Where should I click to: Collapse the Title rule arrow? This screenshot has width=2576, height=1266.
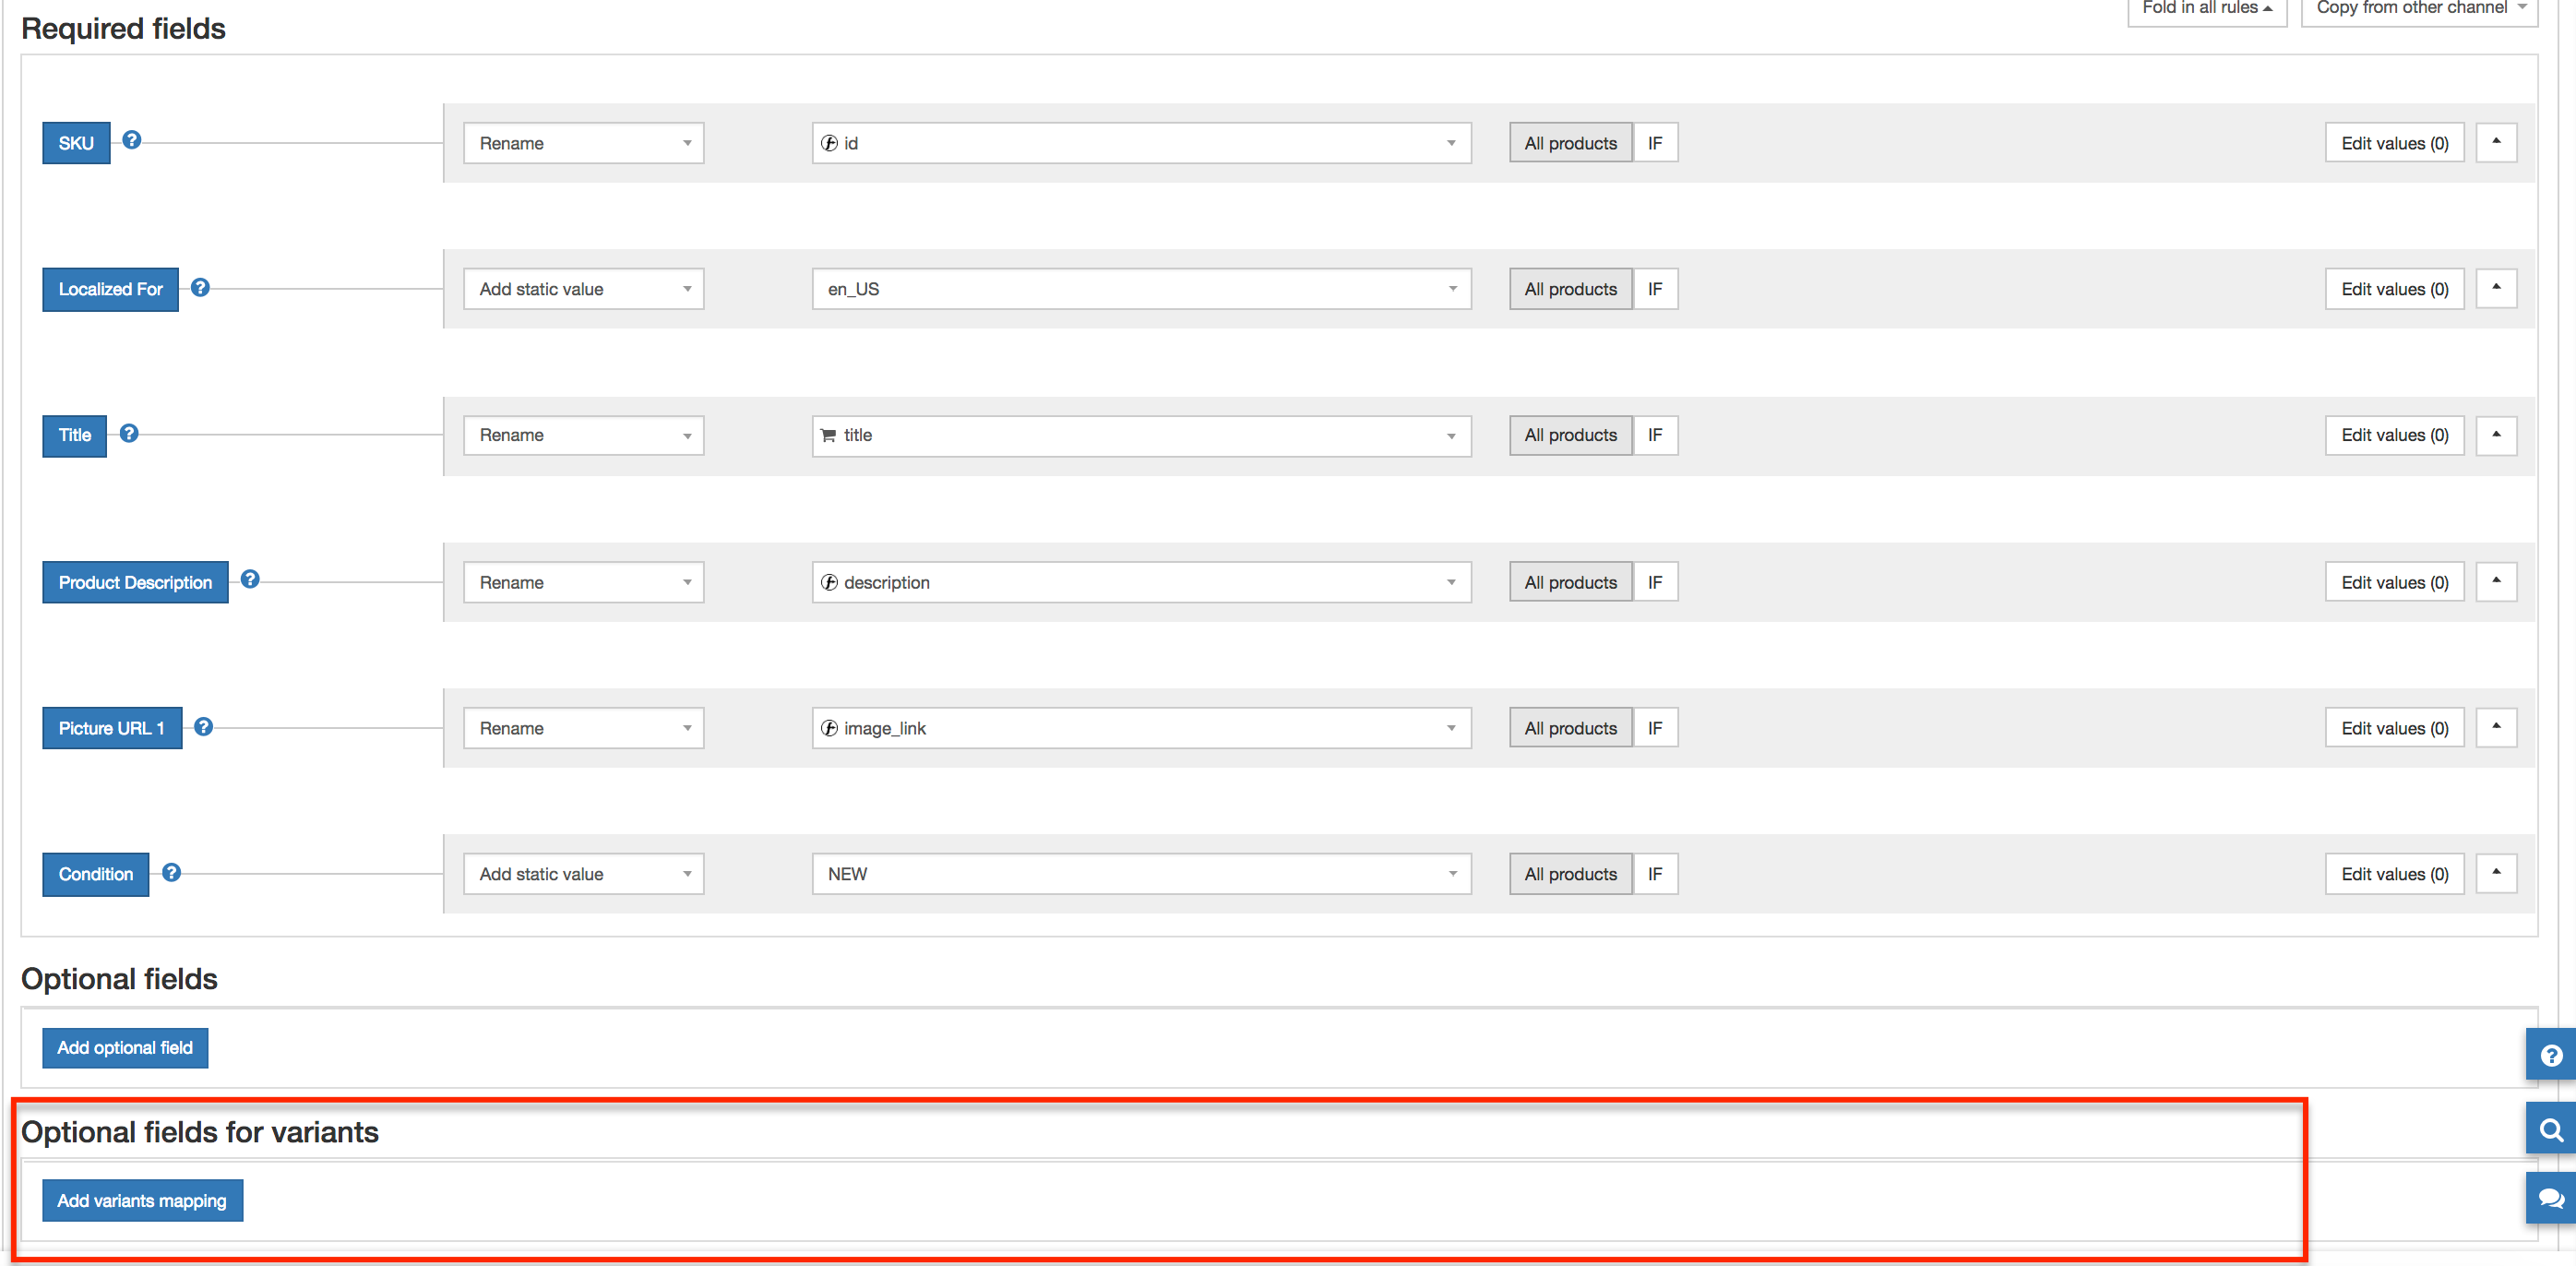[x=2496, y=435]
